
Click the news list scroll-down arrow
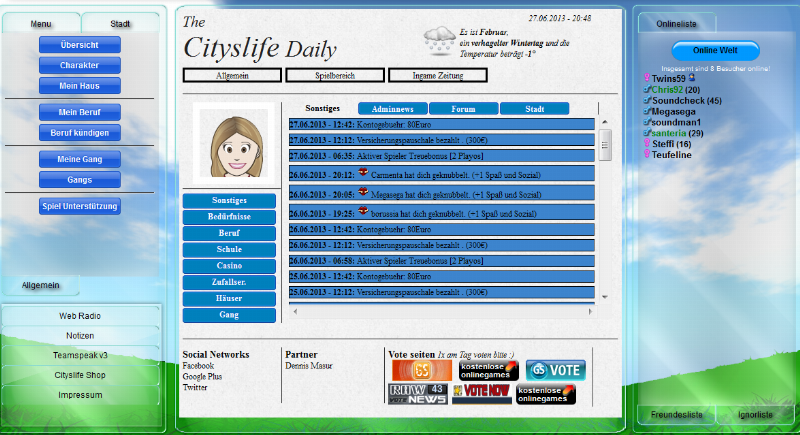605,297
